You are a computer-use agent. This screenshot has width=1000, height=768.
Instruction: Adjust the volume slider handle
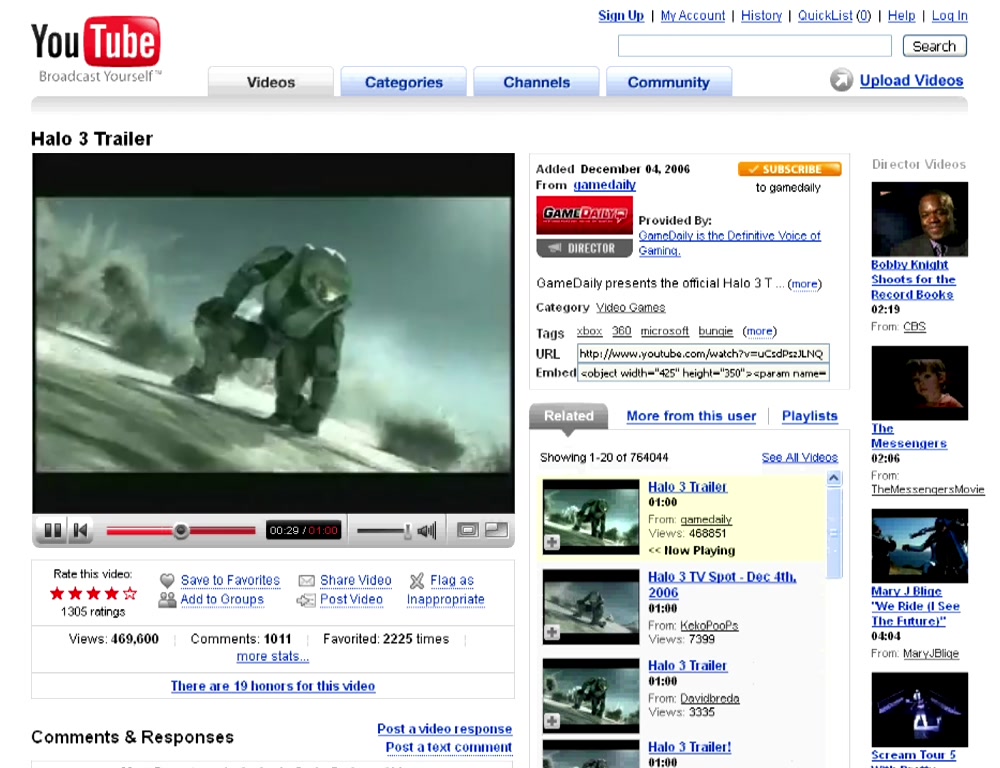coord(408,531)
